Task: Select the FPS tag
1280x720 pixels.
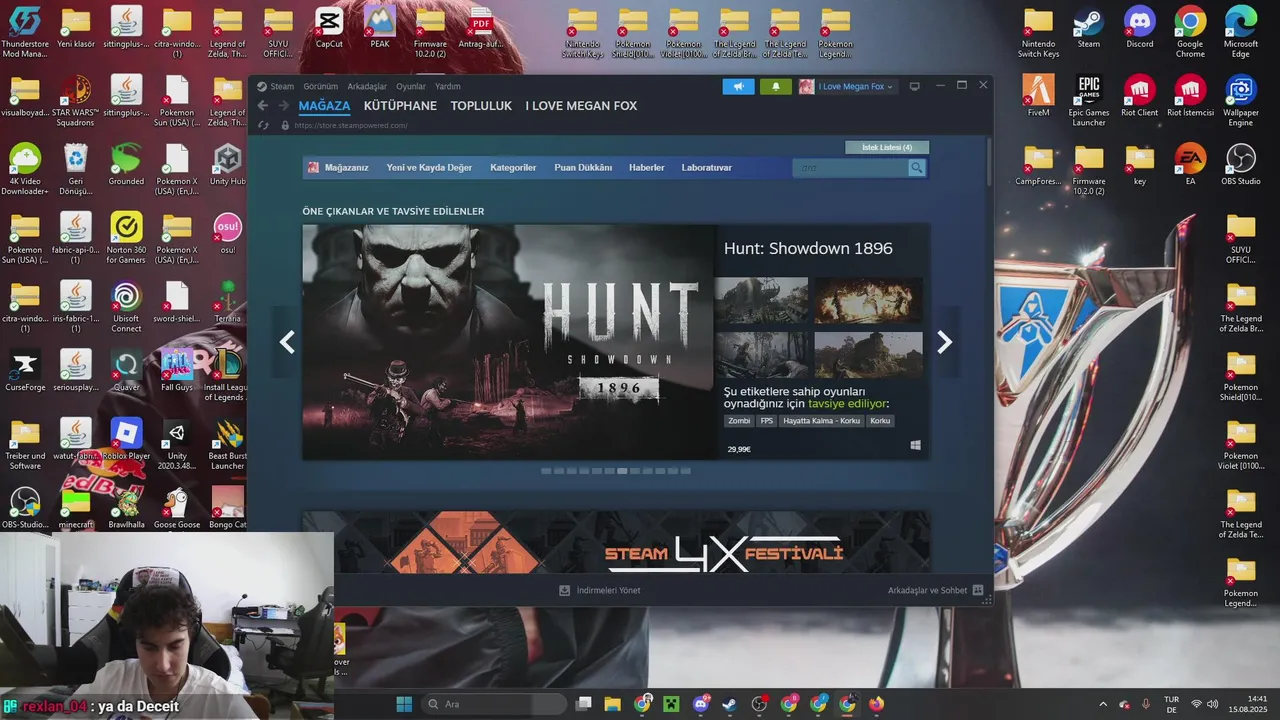Action: coord(767,421)
